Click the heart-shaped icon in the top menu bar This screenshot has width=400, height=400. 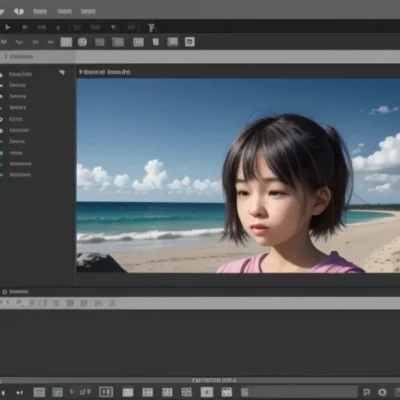click(19, 11)
